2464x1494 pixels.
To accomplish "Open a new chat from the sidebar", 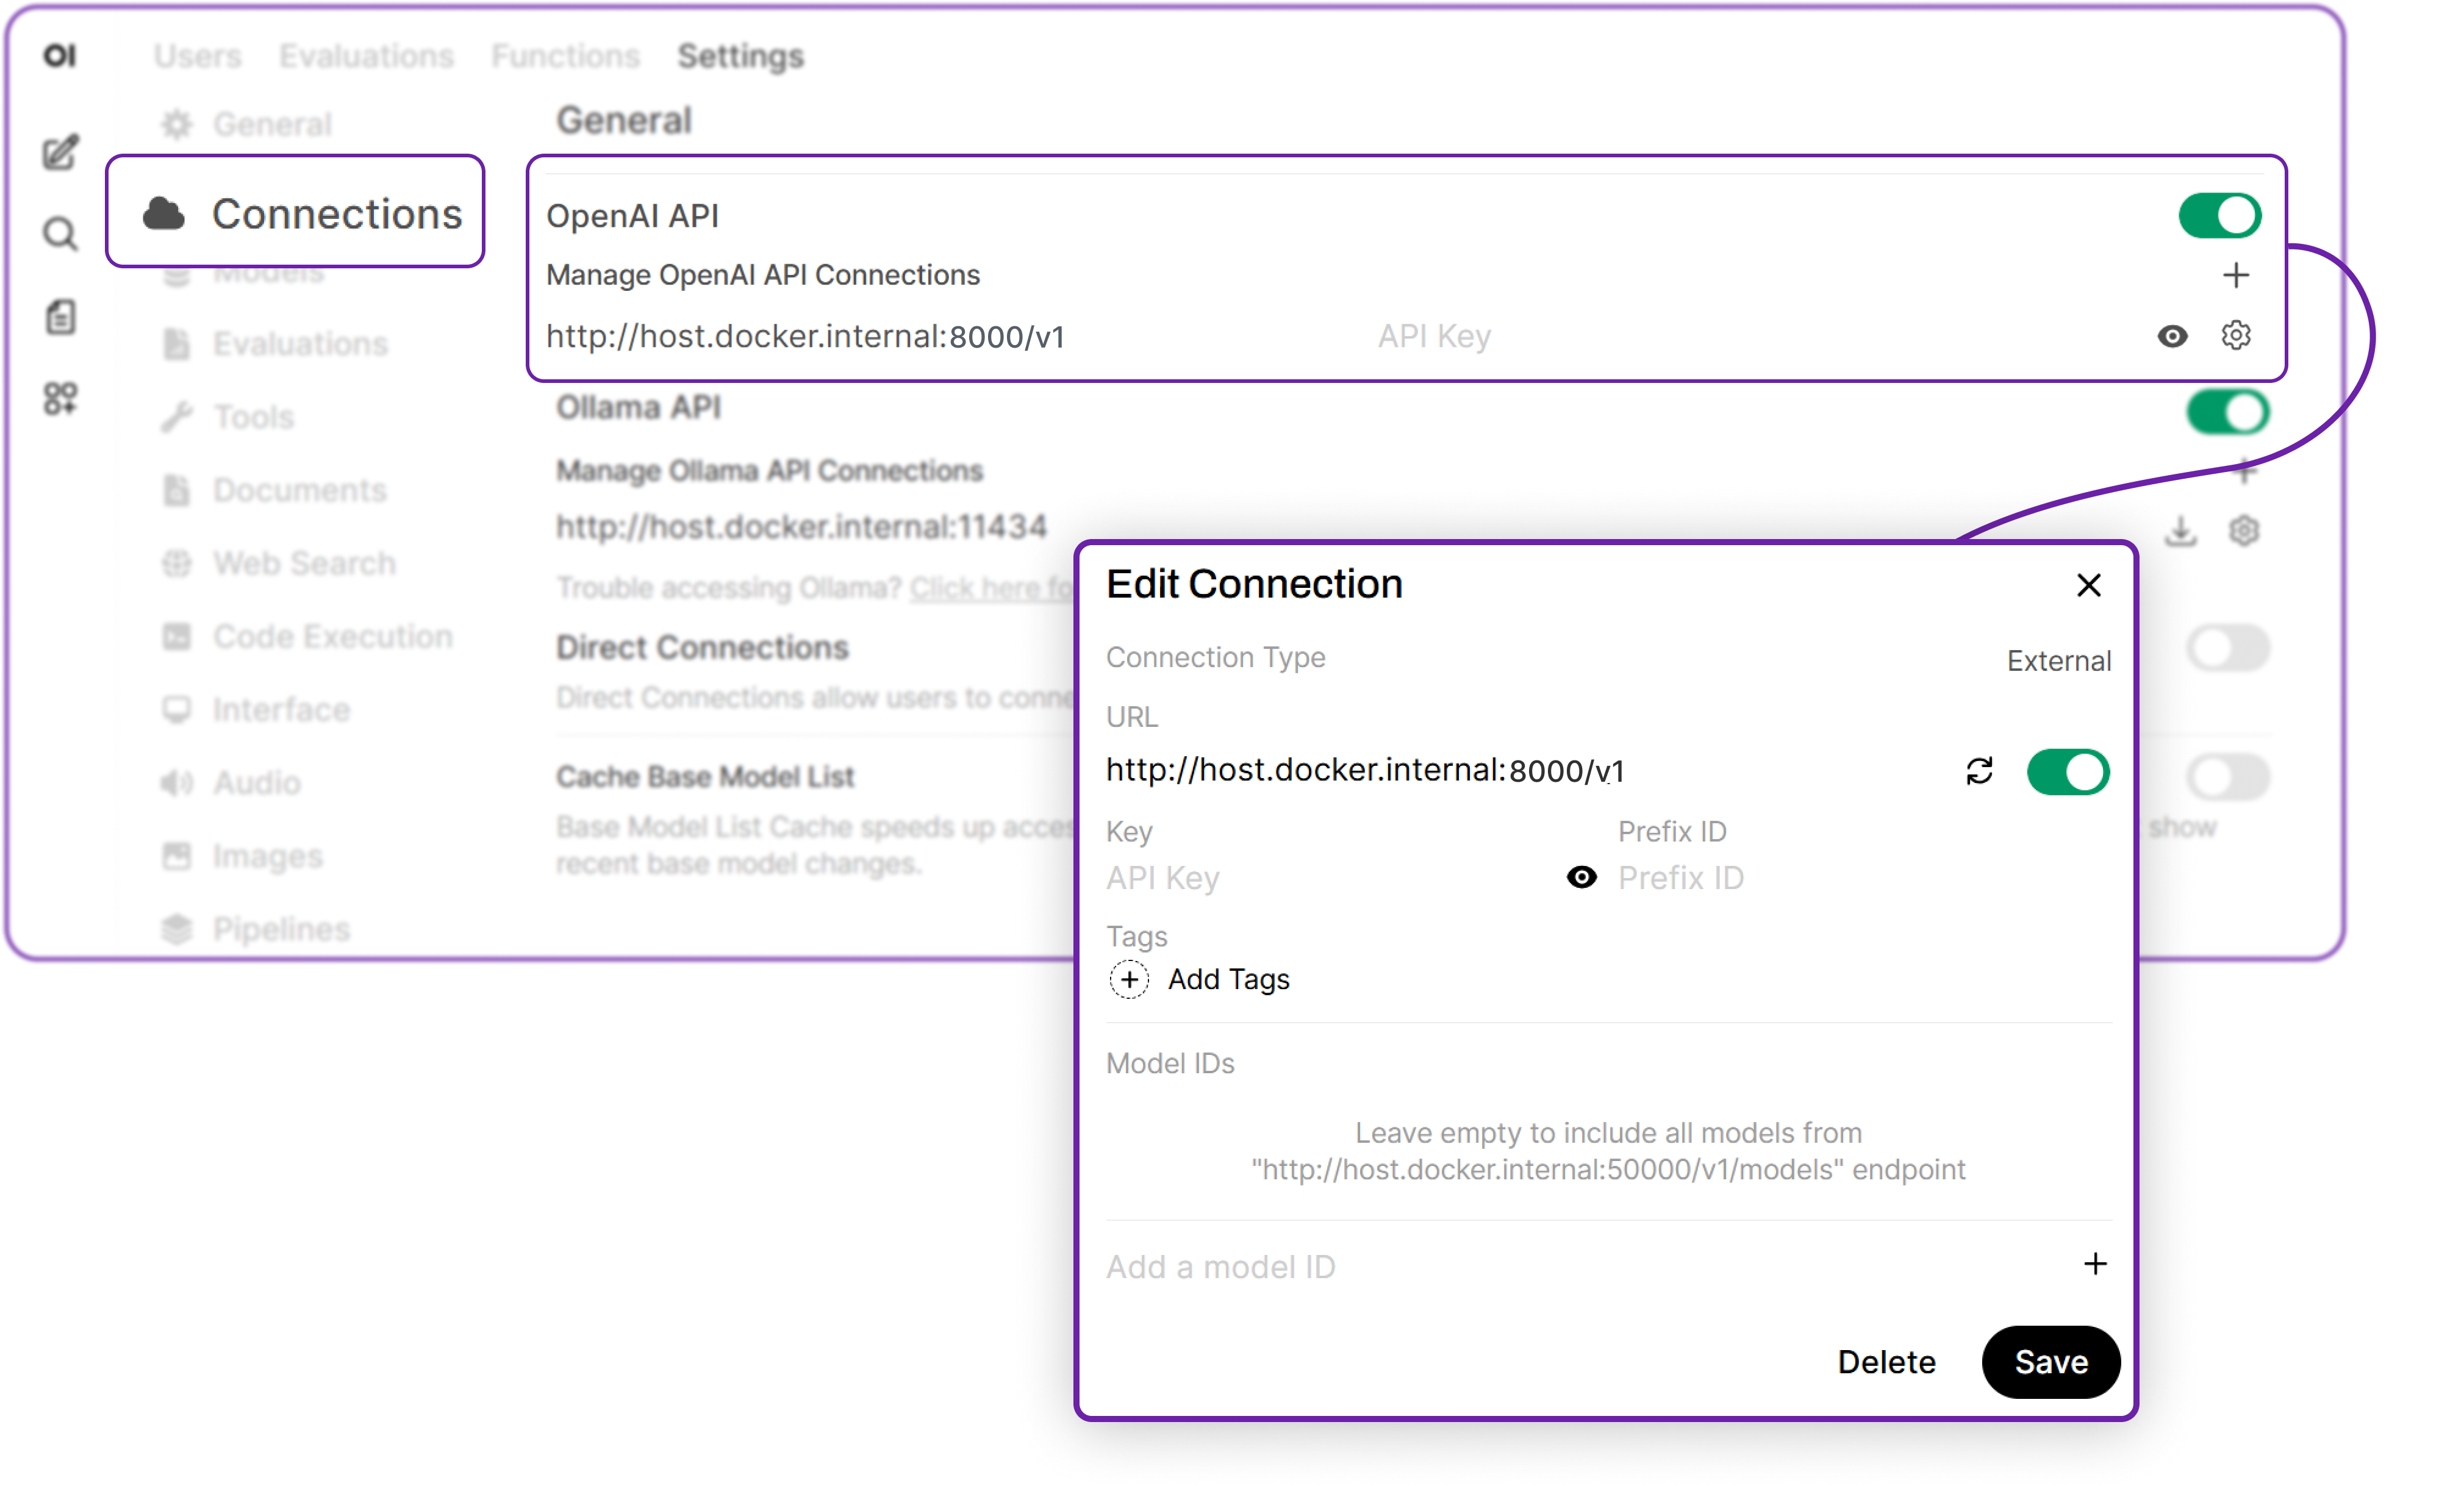I will 59,152.
